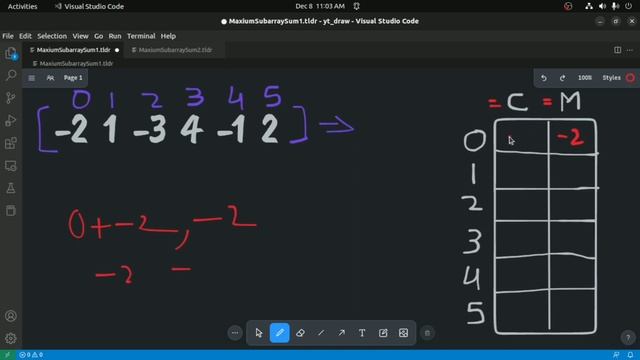This screenshot has height=360, width=640.
Task: Open the Page 1 page menu
Action: click(x=73, y=78)
